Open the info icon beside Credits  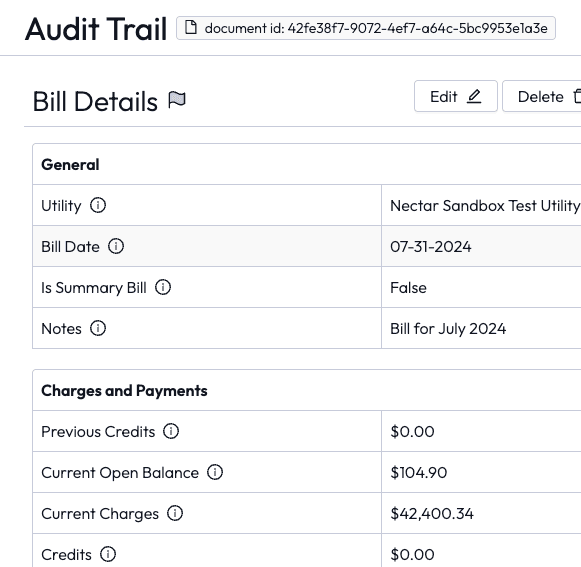coord(108,554)
